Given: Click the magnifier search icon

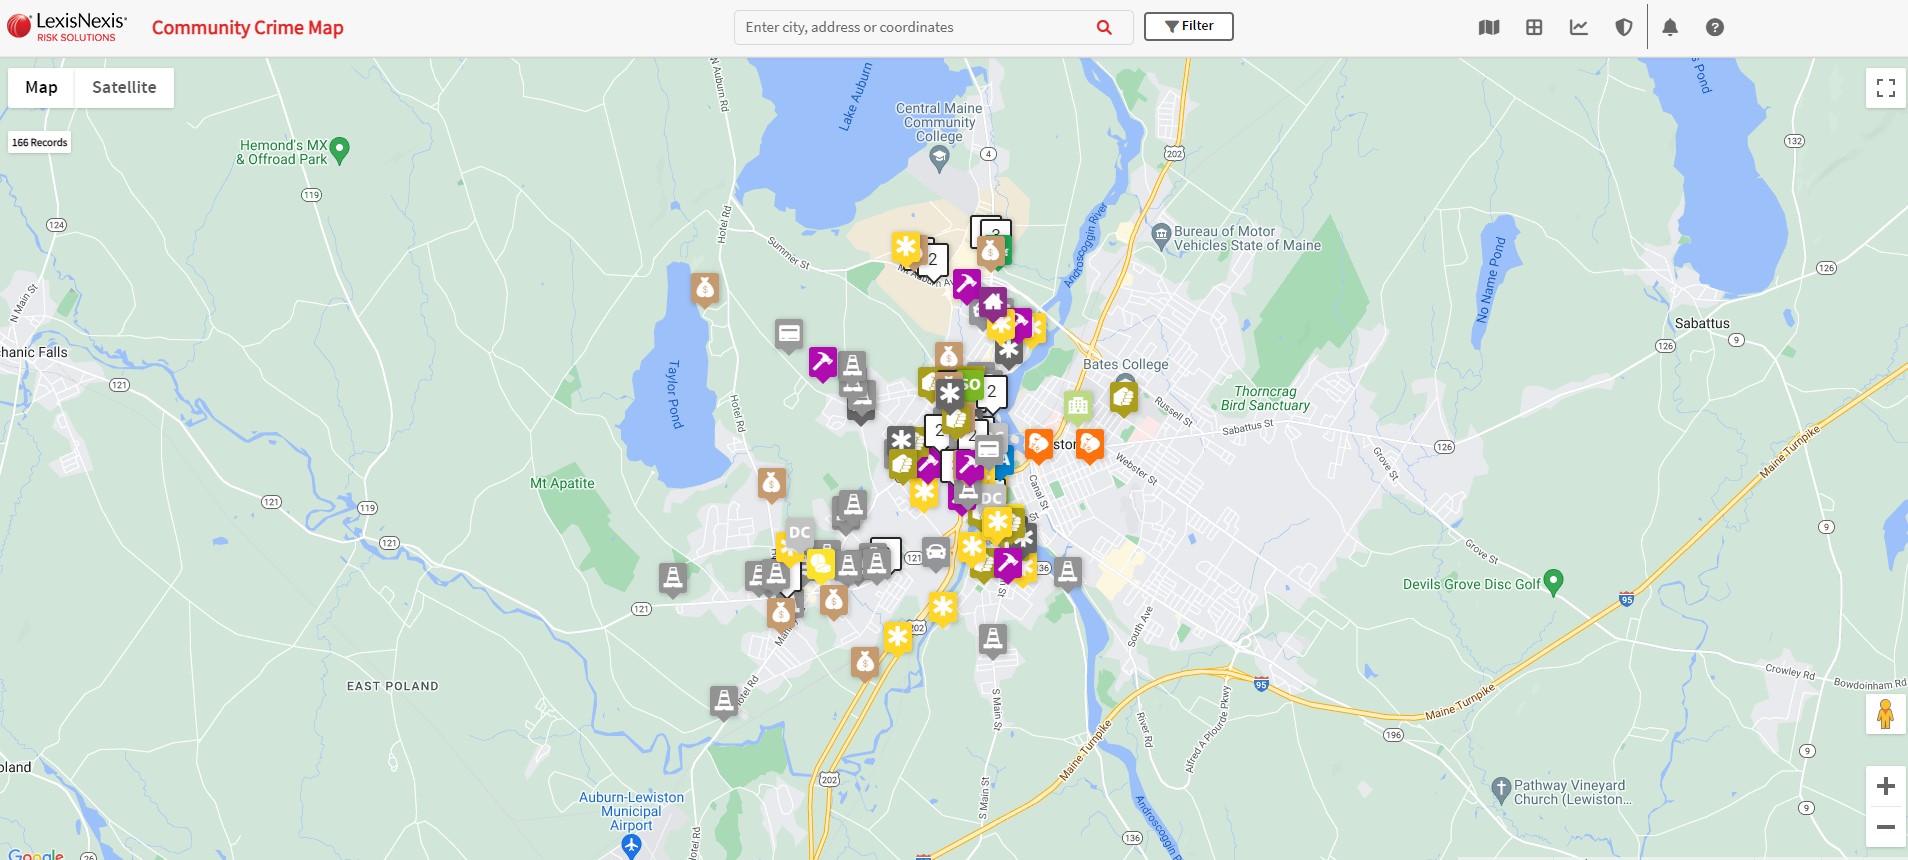Looking at the screenshot, I should (1104, 28).
